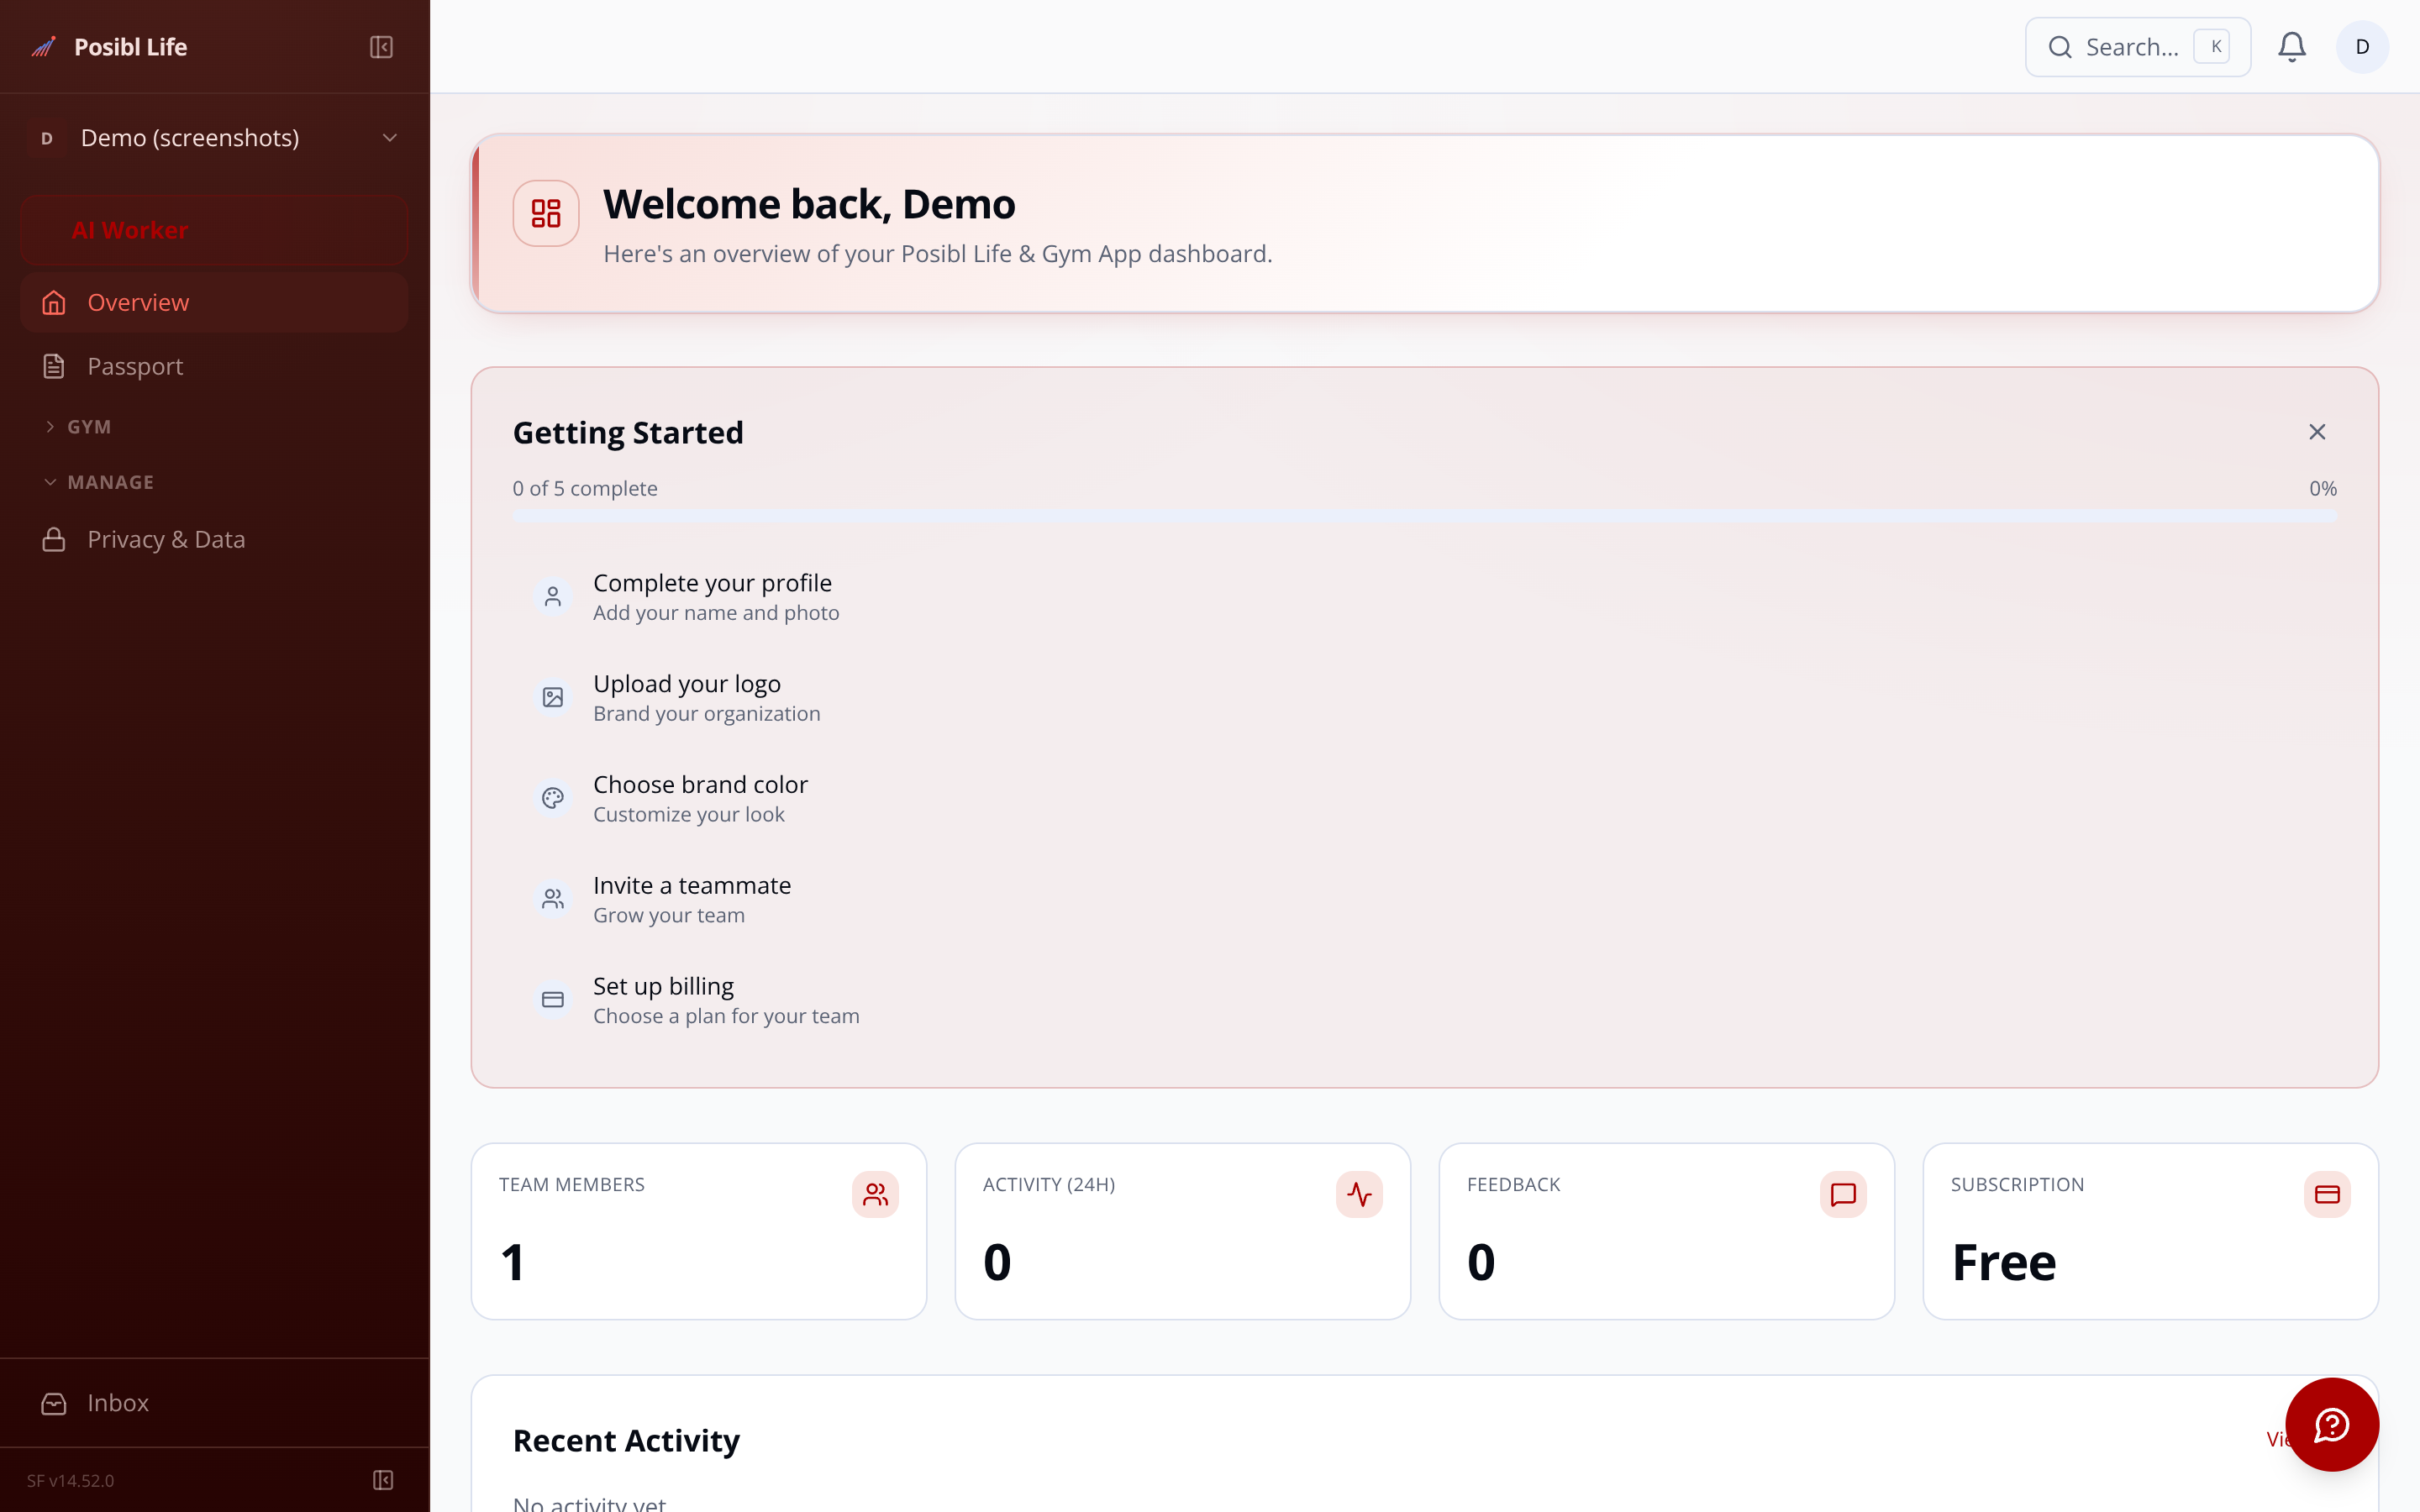Dismiss the Getting Started panel
Screen dimensions: 2420x1512
[2317, 432]
